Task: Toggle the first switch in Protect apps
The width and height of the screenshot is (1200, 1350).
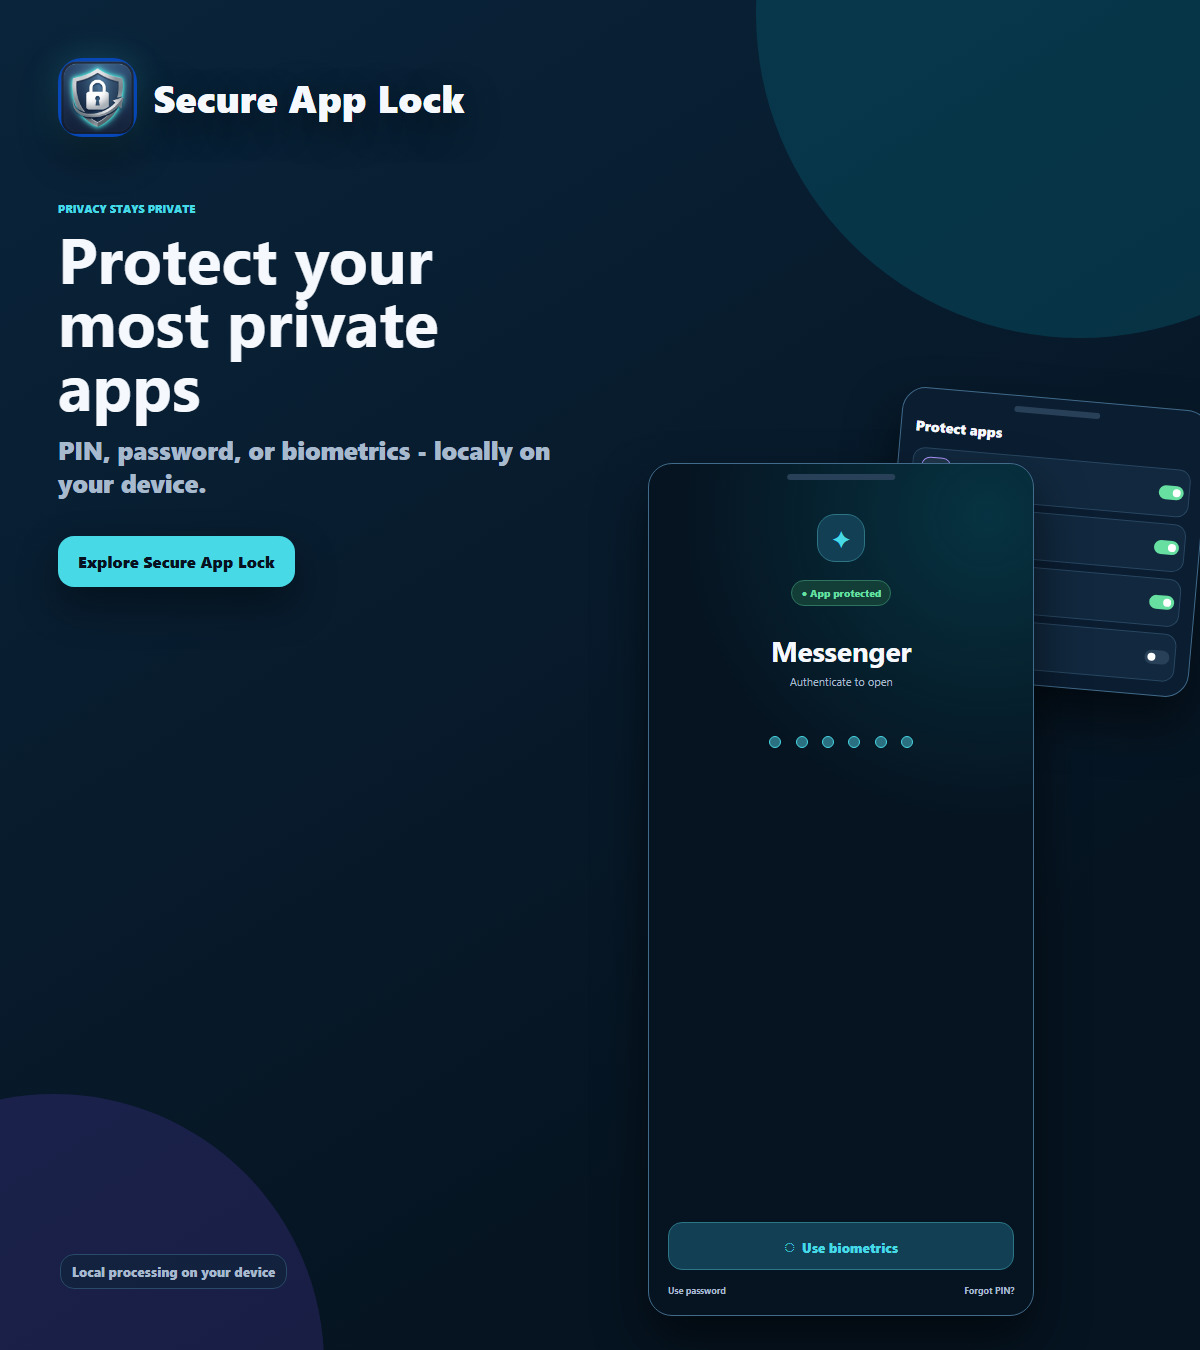Action: [1171, 492]
